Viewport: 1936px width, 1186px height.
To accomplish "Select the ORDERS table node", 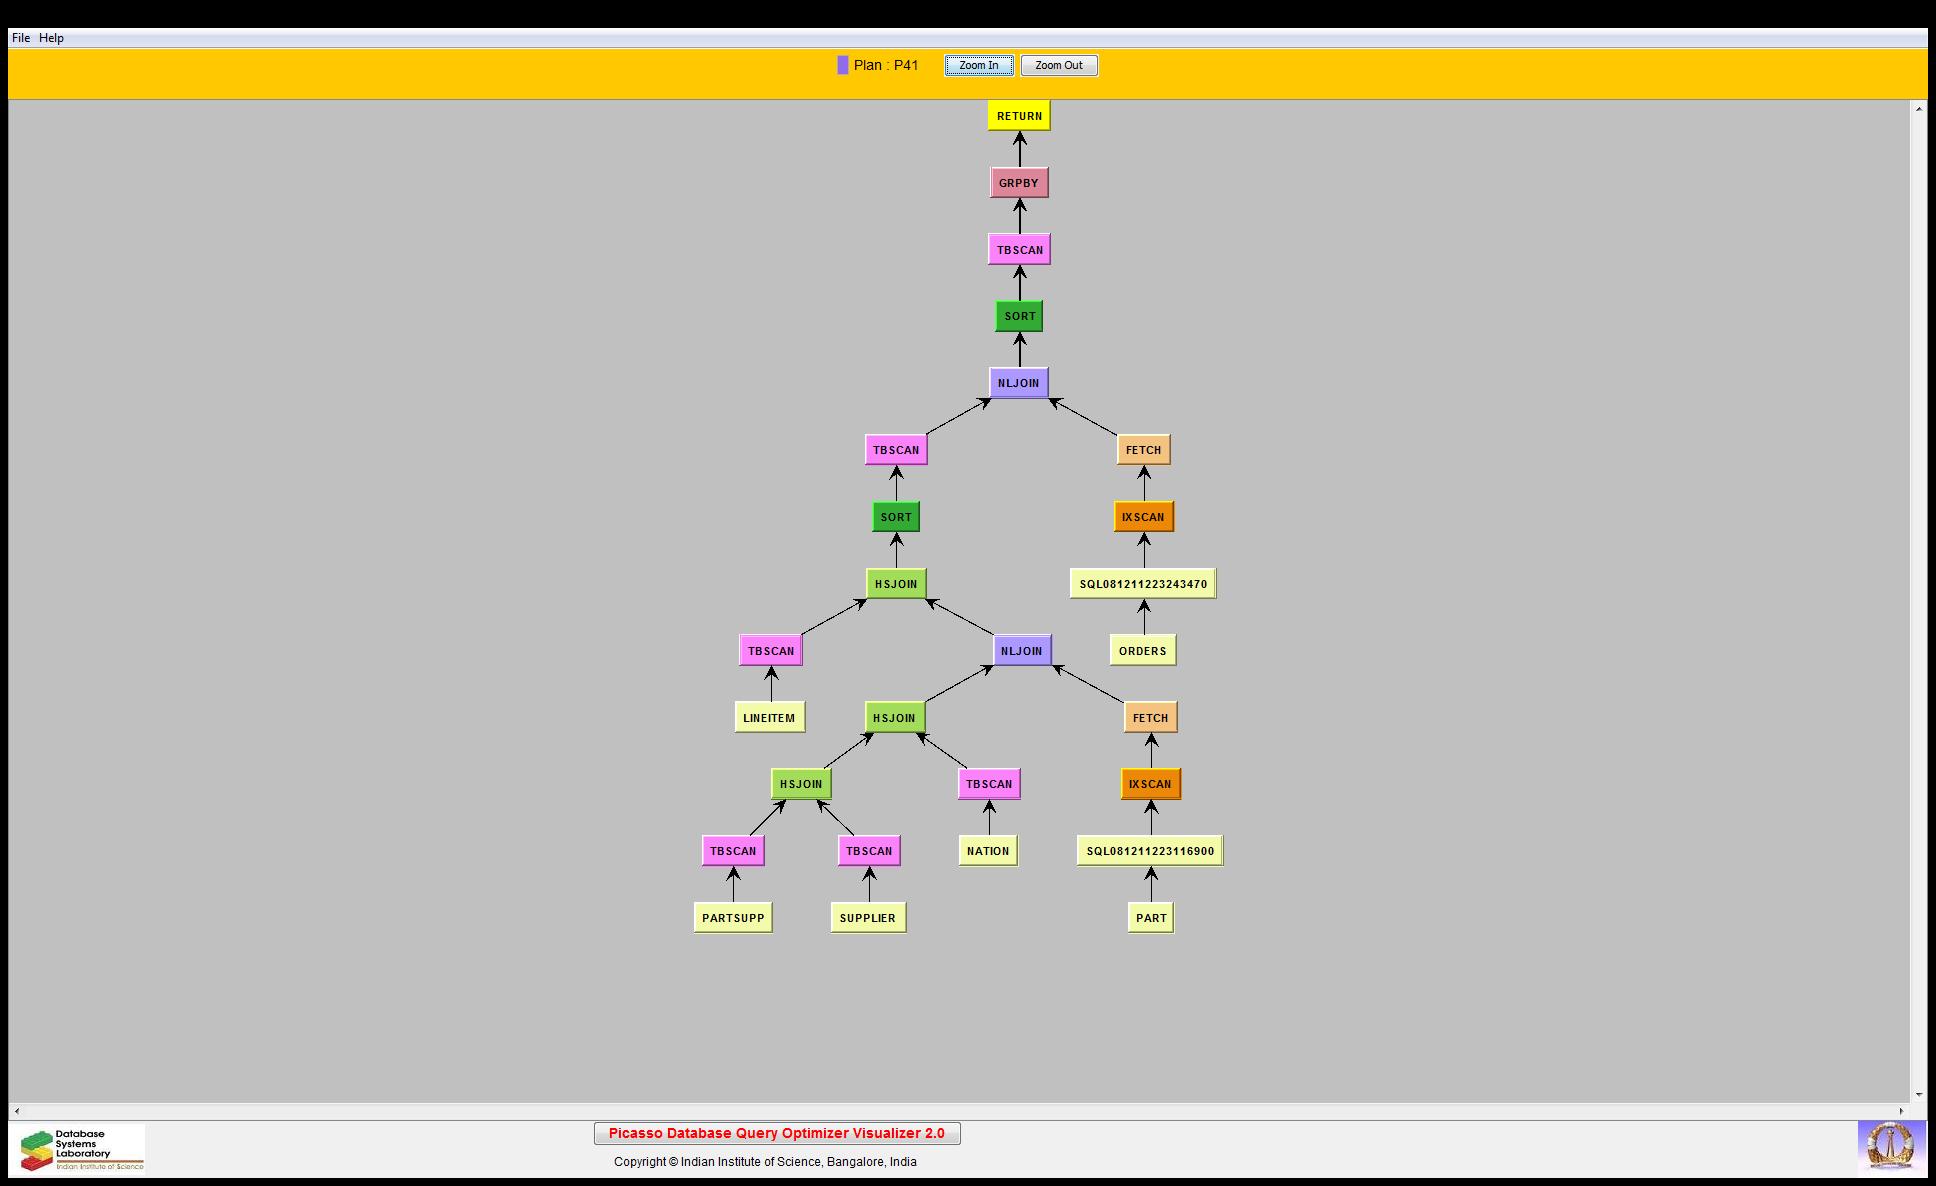I will click(1142, 651).
